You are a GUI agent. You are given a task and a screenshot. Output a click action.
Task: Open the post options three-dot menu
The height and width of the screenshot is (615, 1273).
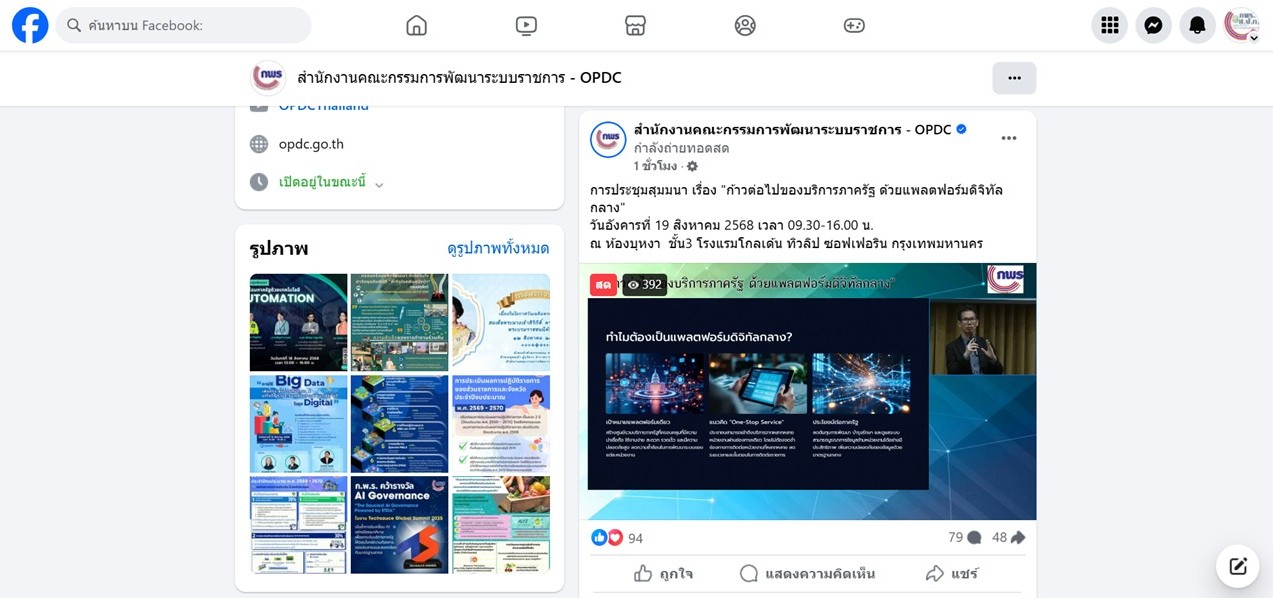(1009, 138)
